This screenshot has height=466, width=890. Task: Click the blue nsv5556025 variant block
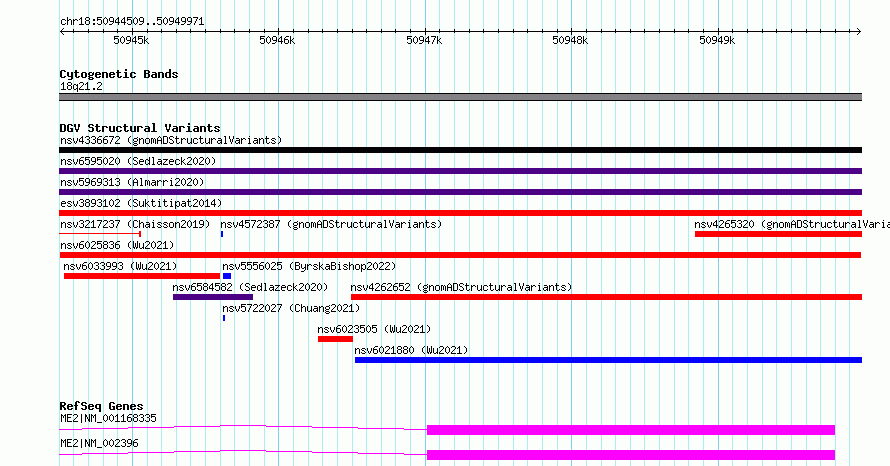[x=227, y=276]
